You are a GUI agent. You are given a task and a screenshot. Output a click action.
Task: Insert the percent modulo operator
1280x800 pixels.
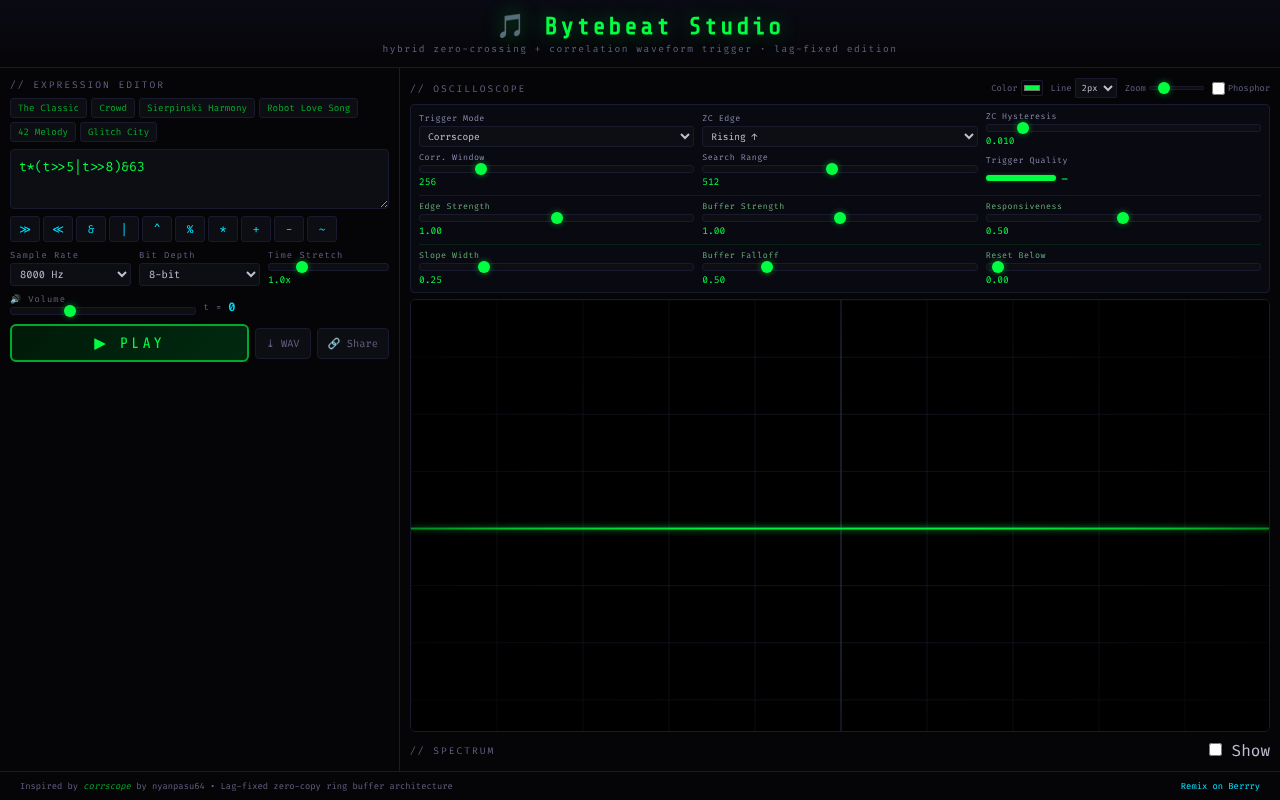(190, 229)
